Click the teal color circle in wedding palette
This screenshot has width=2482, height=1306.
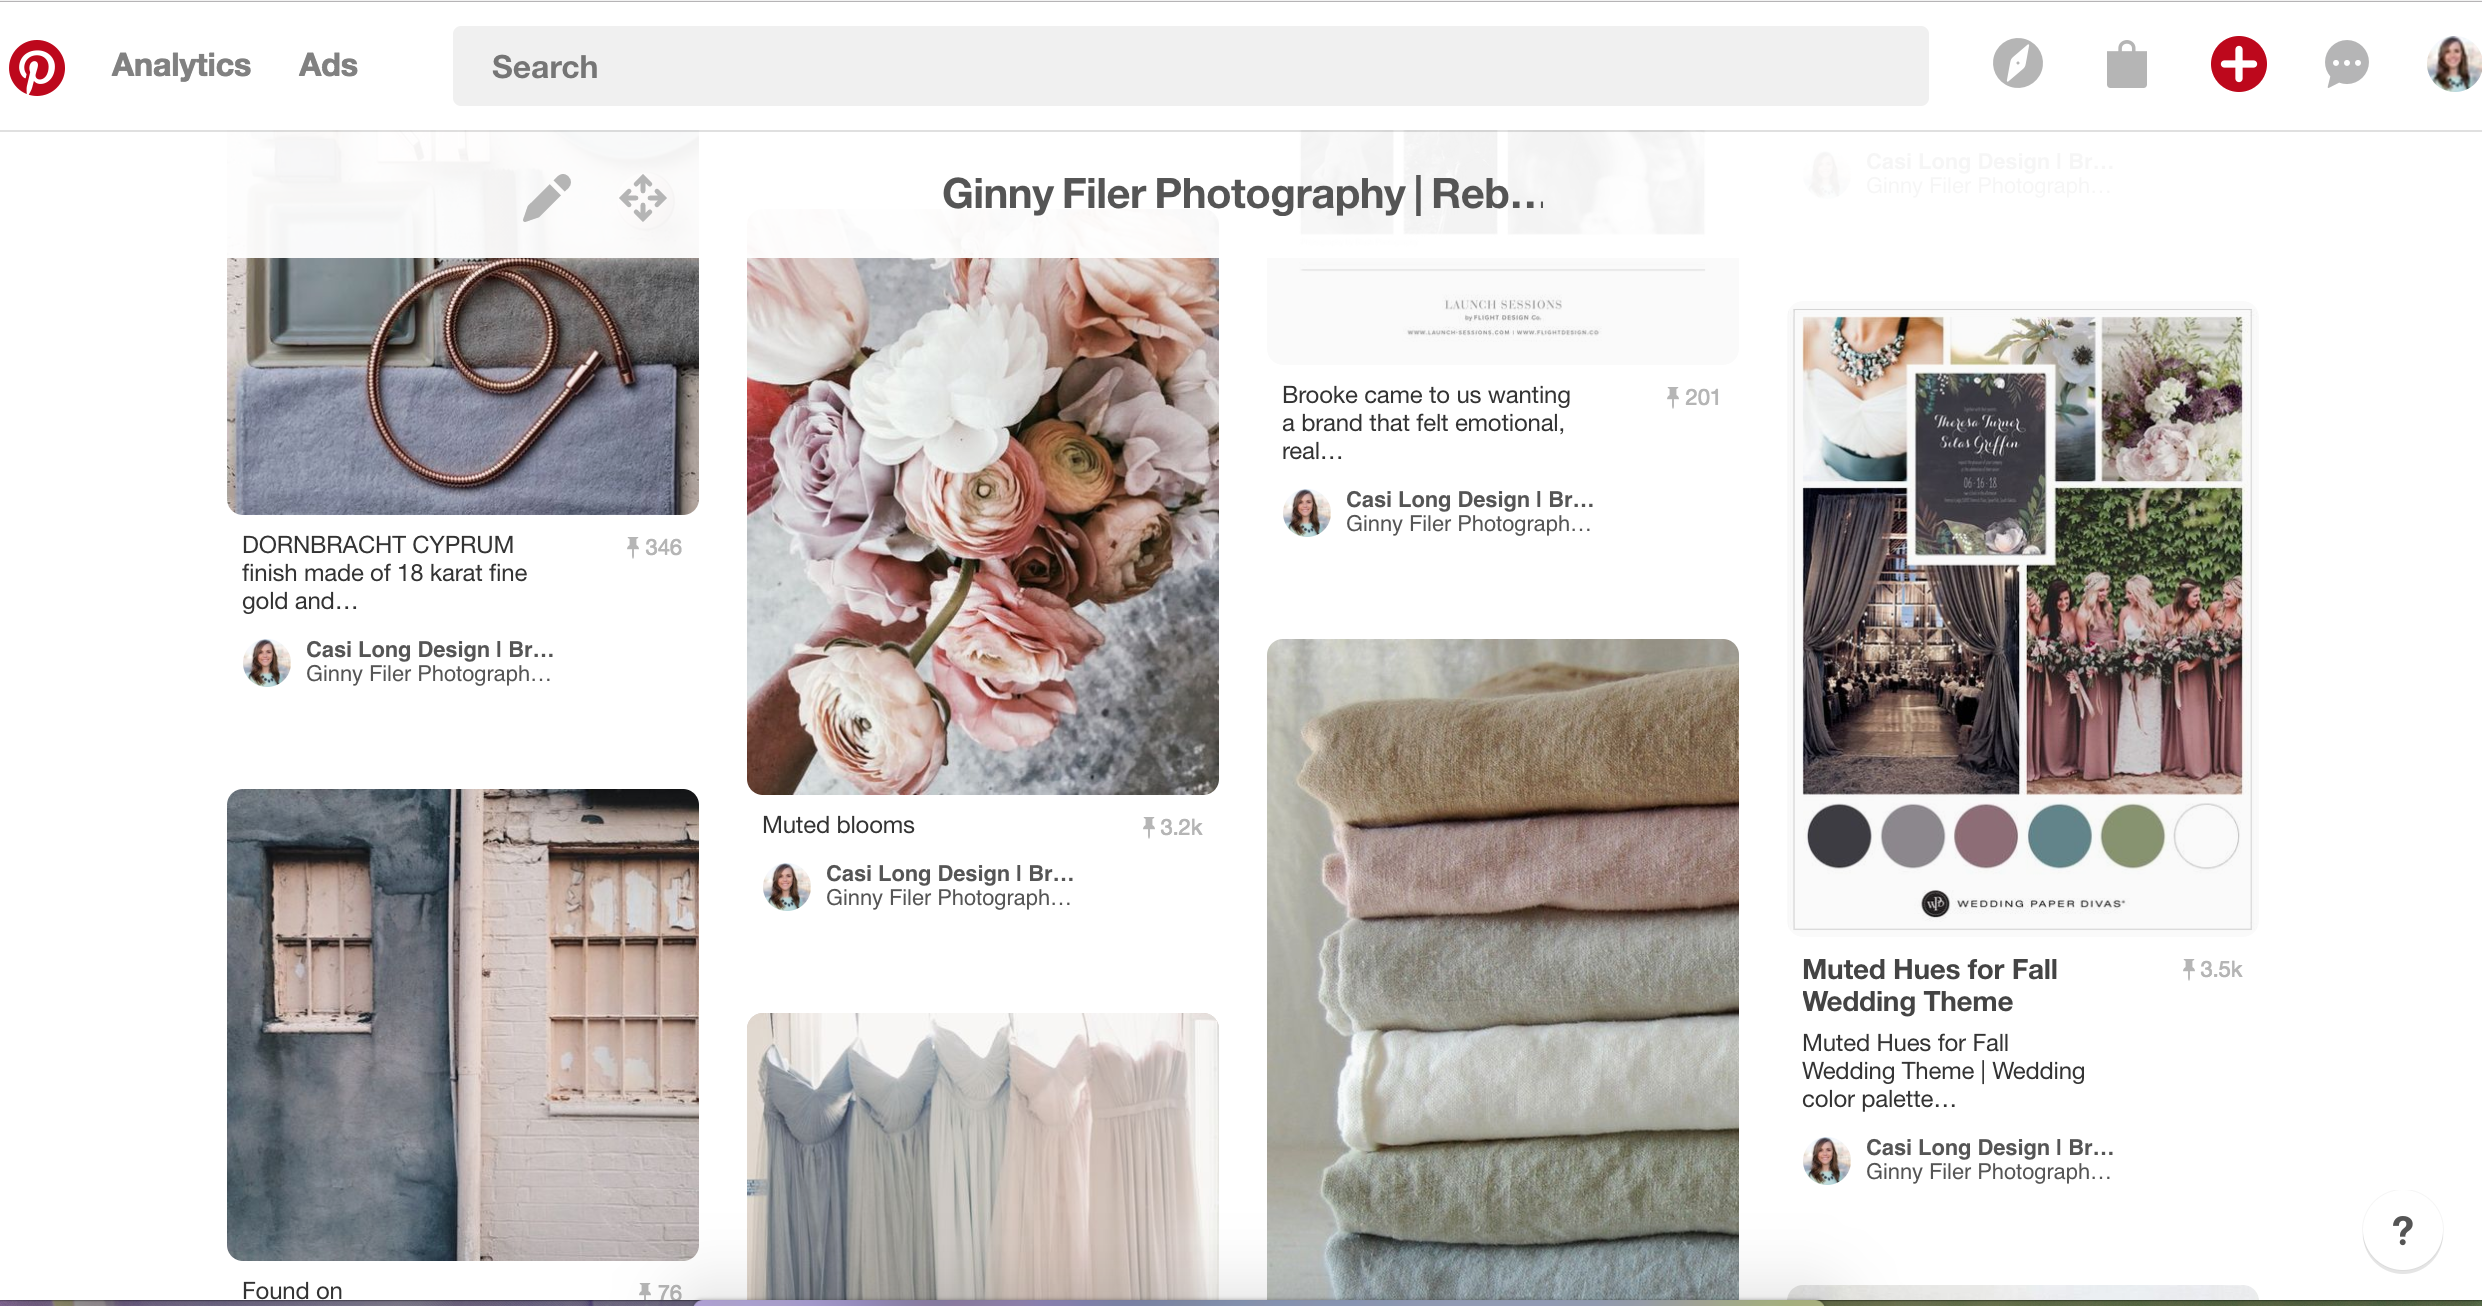pyautogui.click(x=2059, y=836)
